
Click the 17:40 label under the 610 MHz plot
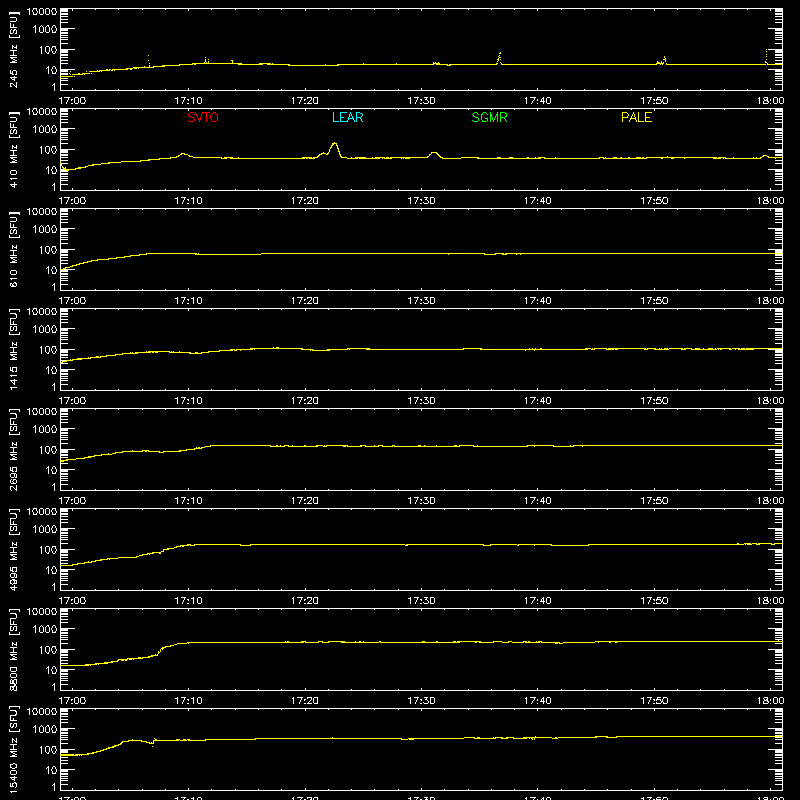coord(538,301)
